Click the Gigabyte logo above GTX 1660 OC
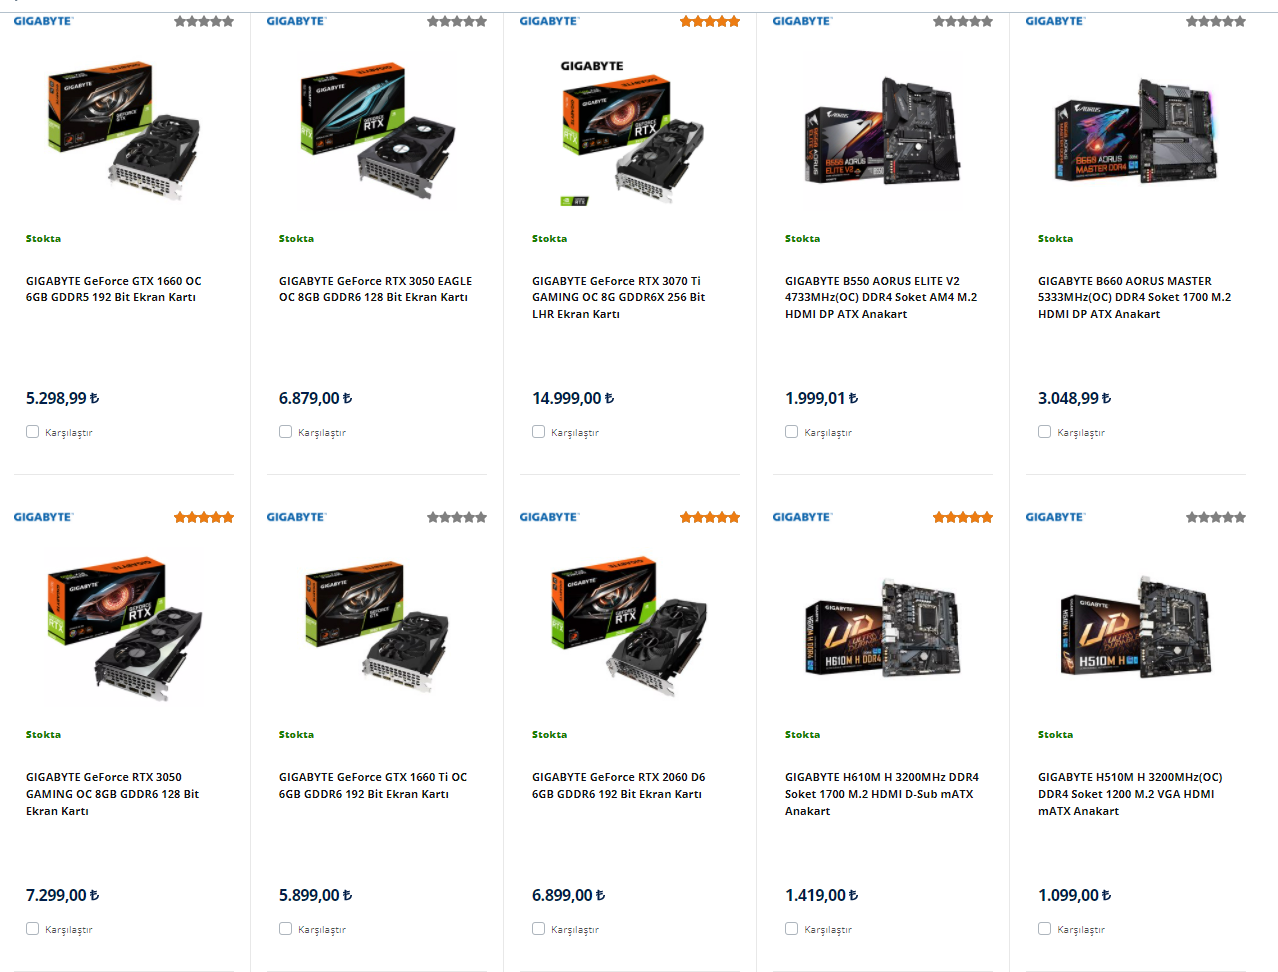Screen dimensions: 1278x972 [43, 21]
